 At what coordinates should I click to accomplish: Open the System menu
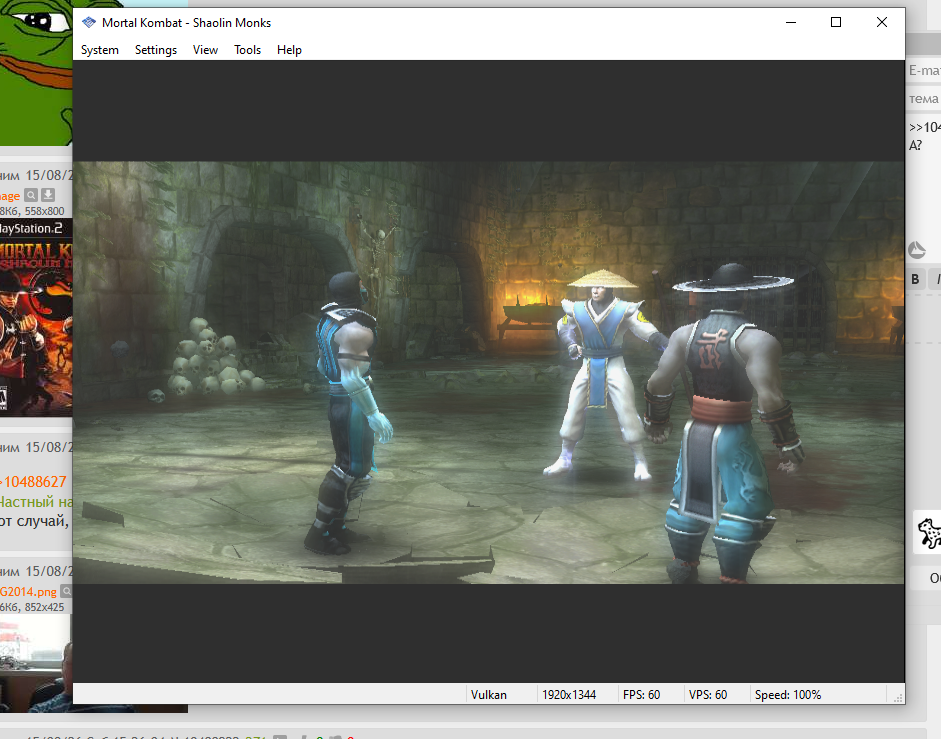[x=100, y=50]
